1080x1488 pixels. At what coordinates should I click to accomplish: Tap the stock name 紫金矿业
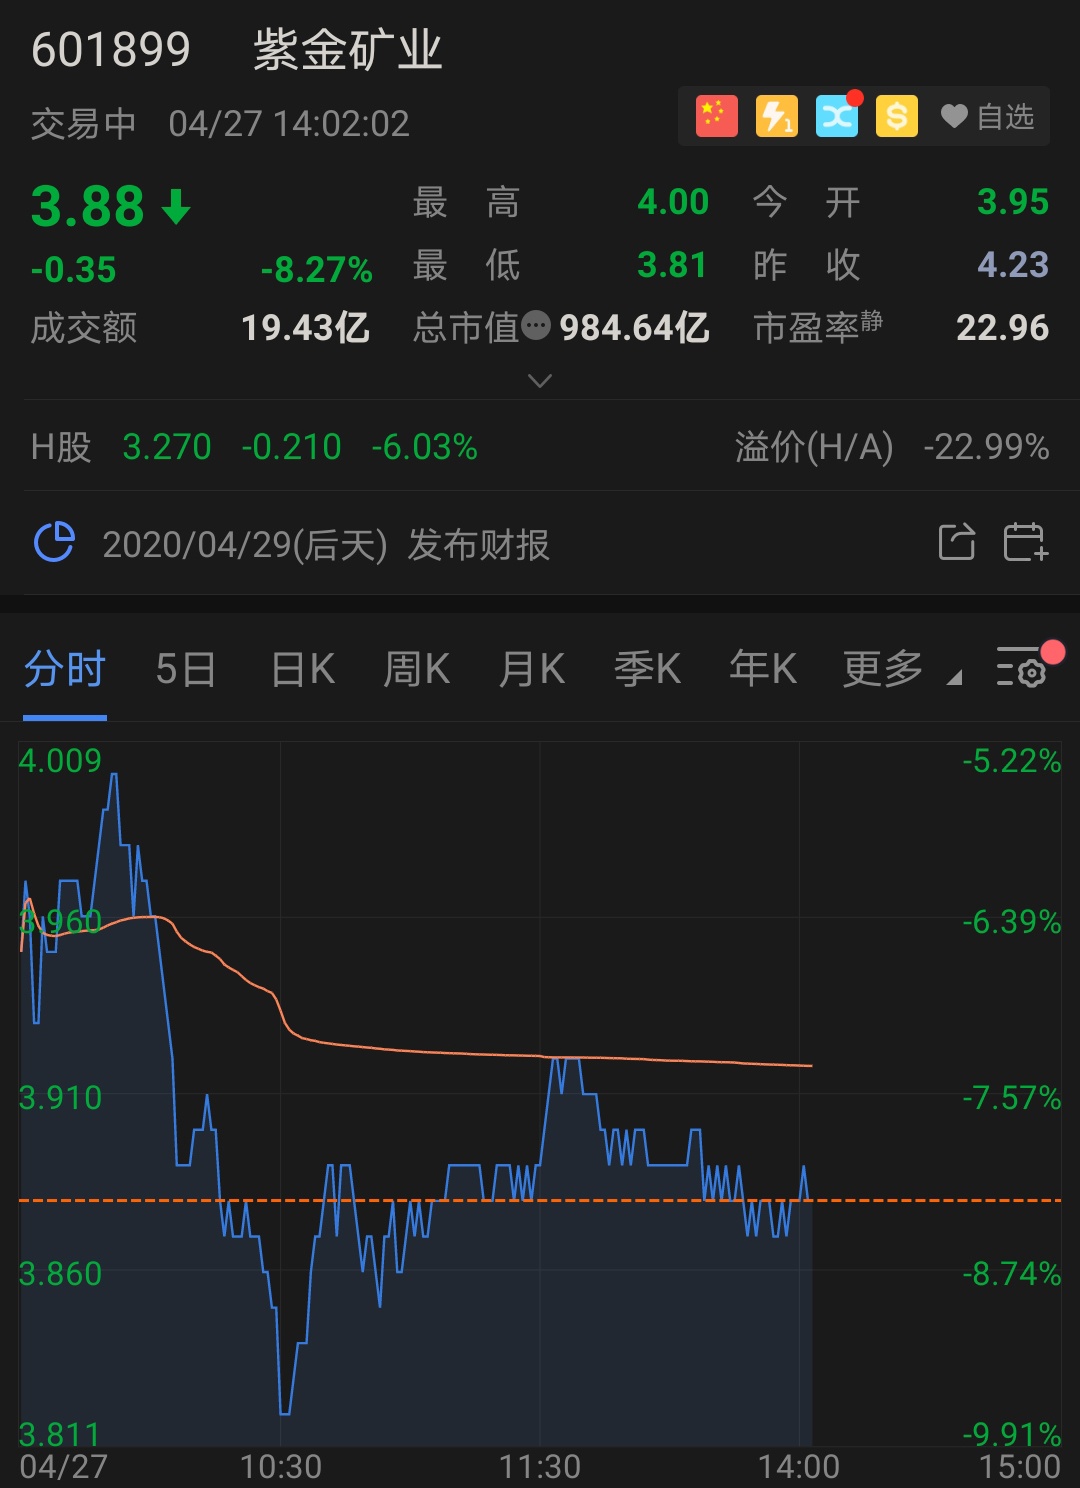click(x=348, y=50)
